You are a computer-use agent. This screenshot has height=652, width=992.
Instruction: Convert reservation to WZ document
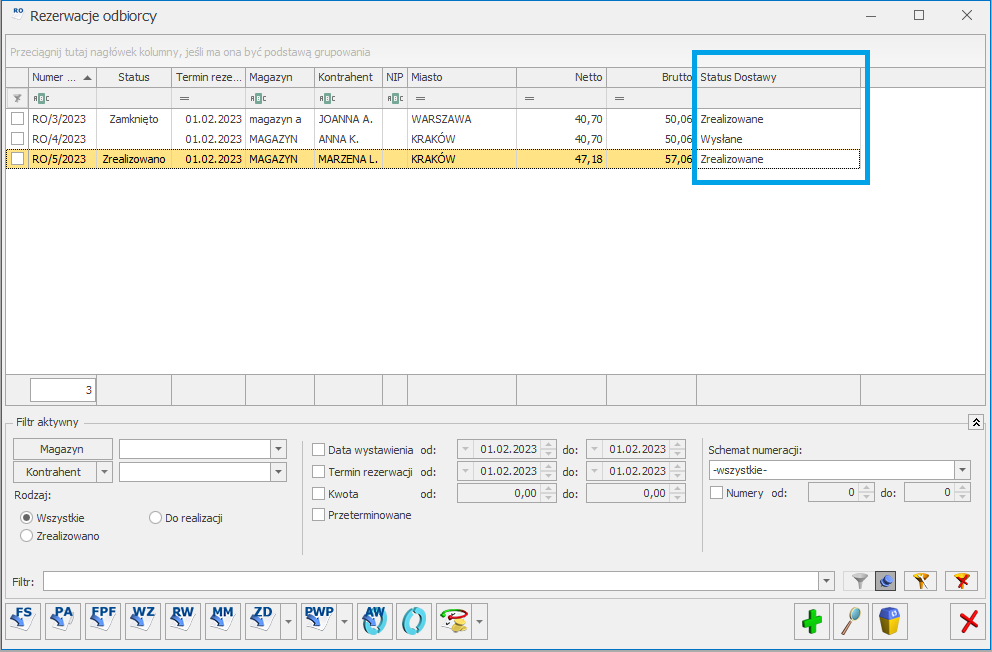click(x=143, y=621)
